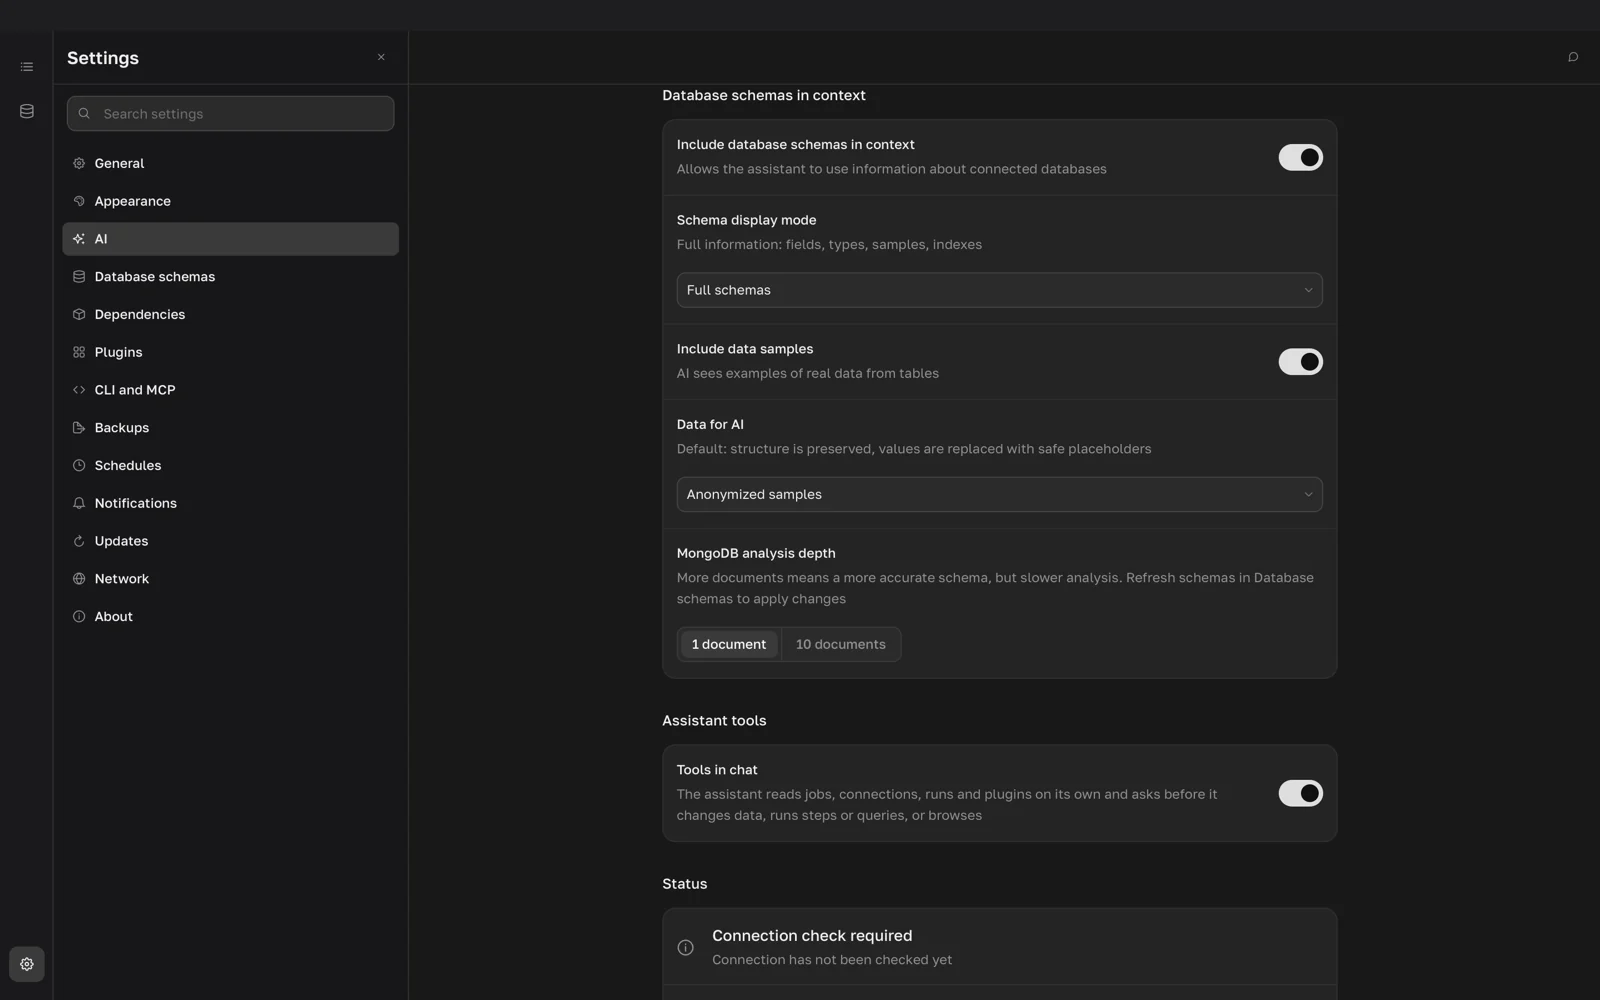The width and height of the screenshot is (1600, 1000).
Task: Close the Settings panel with X
Action: pos(381,57)
